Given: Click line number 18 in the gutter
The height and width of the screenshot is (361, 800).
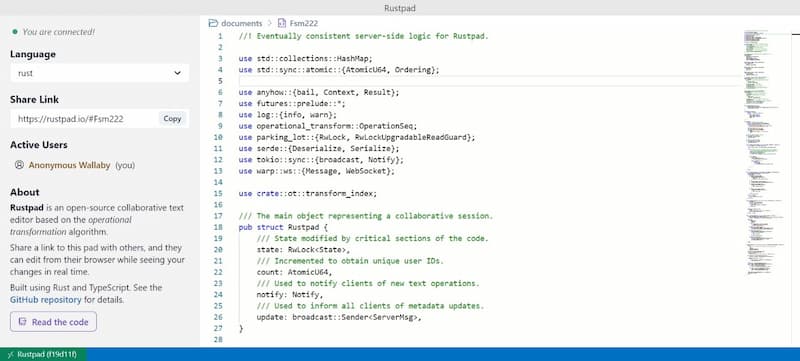Looking at the screenshot, I should point(218,227).
